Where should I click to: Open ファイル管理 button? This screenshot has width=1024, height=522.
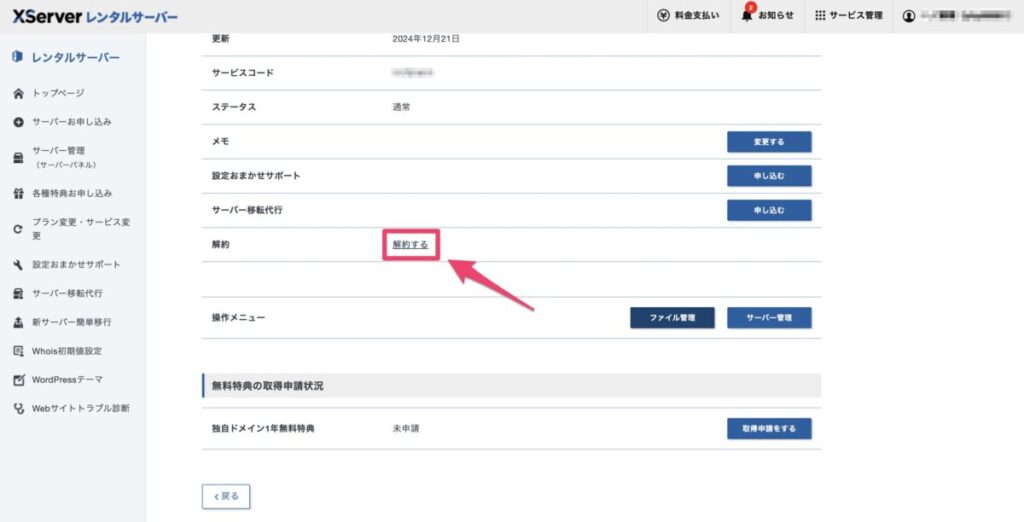pyautogui.click(x=672, y=318)
